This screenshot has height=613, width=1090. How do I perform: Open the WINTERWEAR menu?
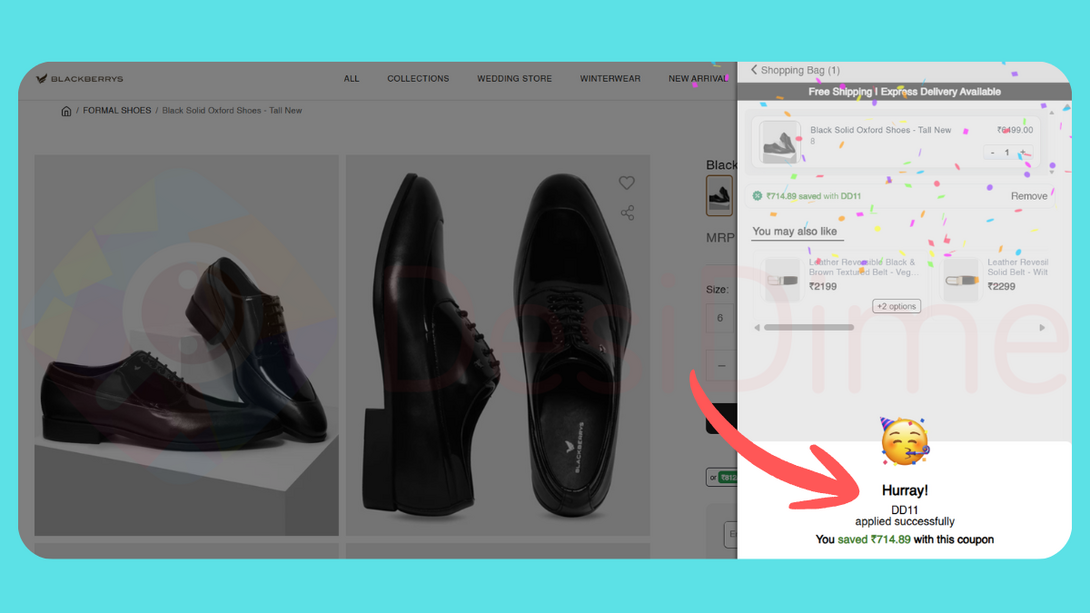click(610, 79)
